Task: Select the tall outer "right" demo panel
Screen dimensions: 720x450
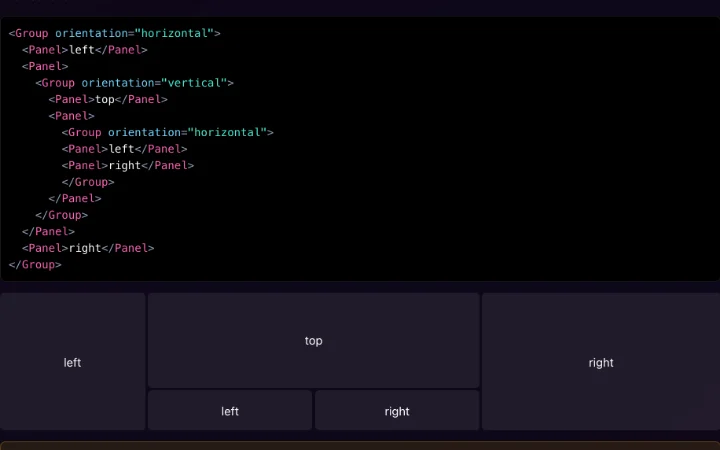Action: [x=601, y=361]
